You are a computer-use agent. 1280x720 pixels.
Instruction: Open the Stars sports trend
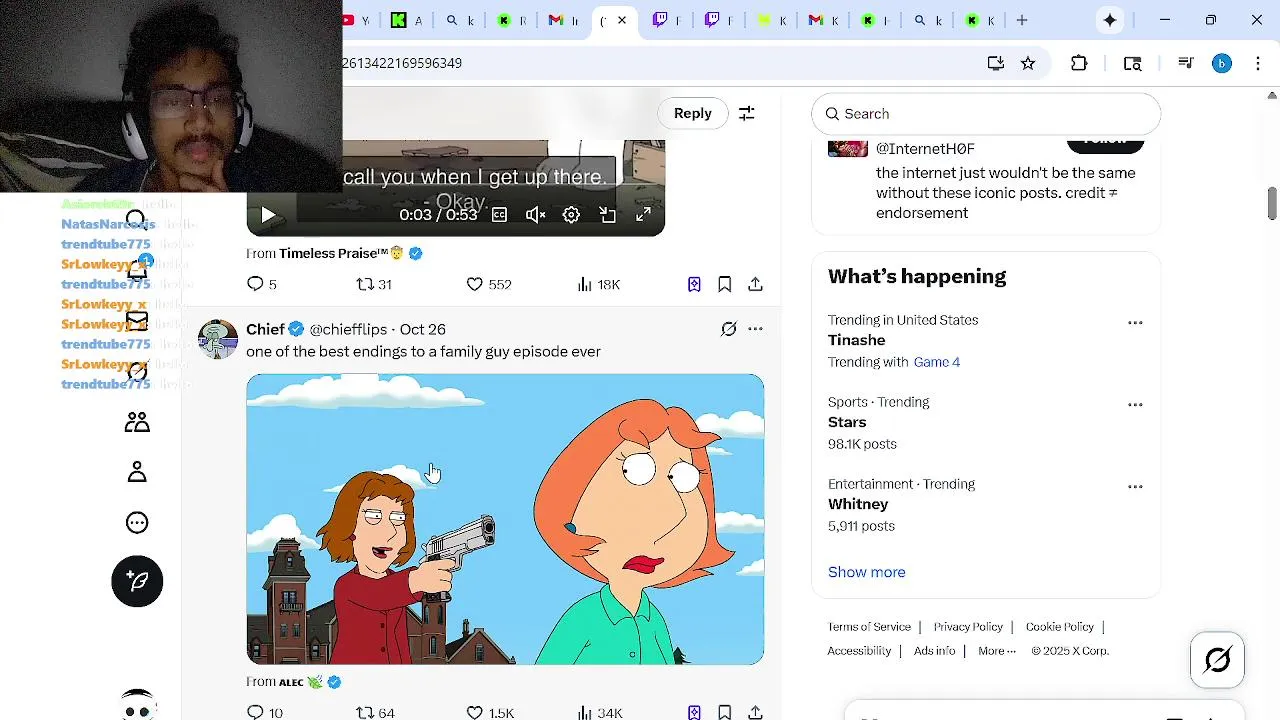point(847,422)
